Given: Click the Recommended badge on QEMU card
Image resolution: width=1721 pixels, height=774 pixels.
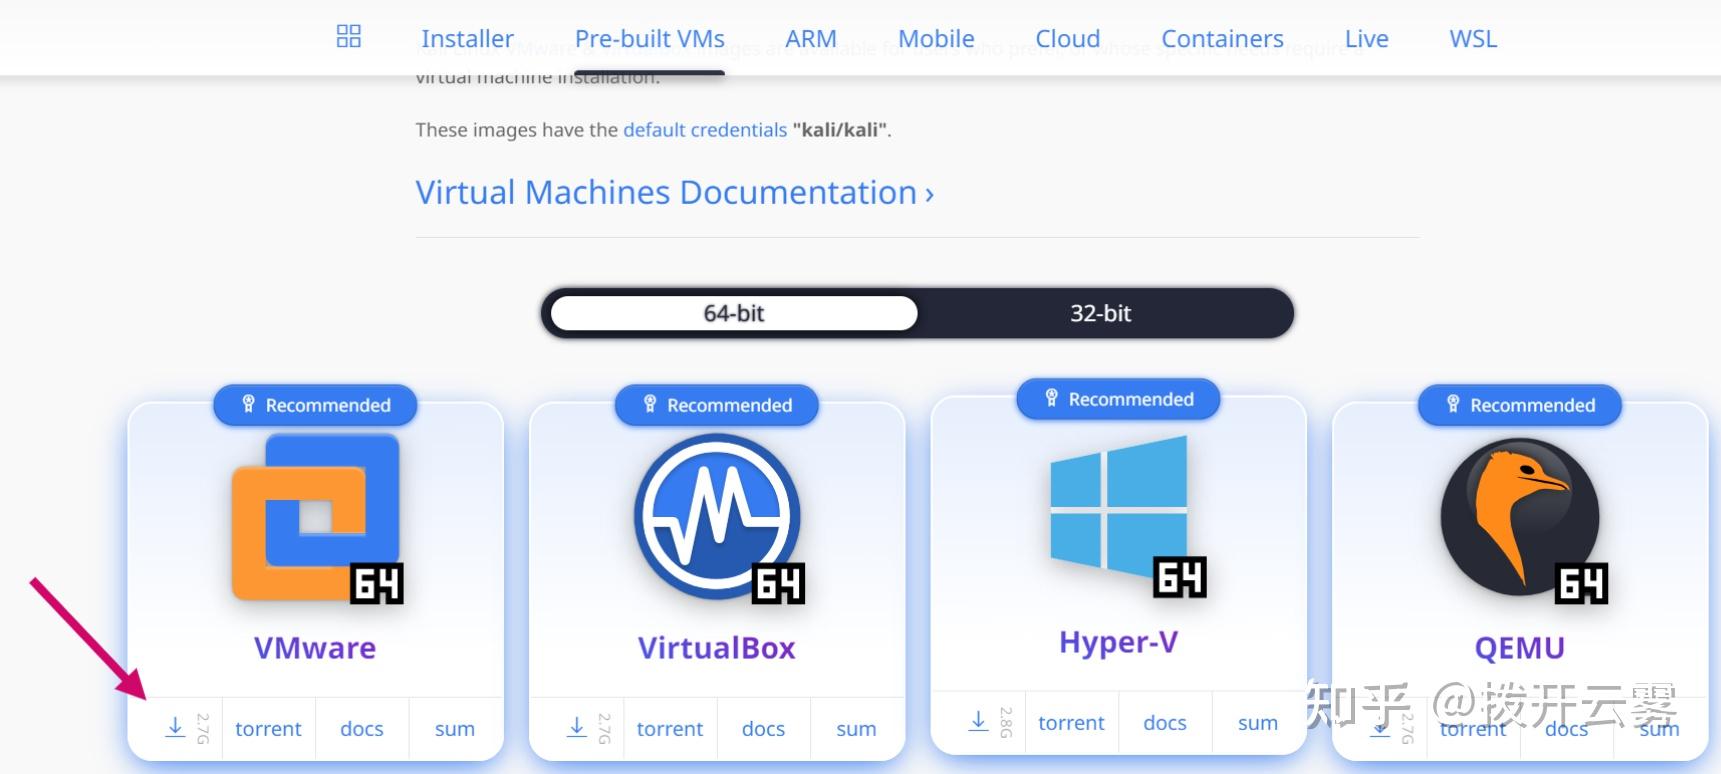Looking at the screenshot, I should 1520,405.
